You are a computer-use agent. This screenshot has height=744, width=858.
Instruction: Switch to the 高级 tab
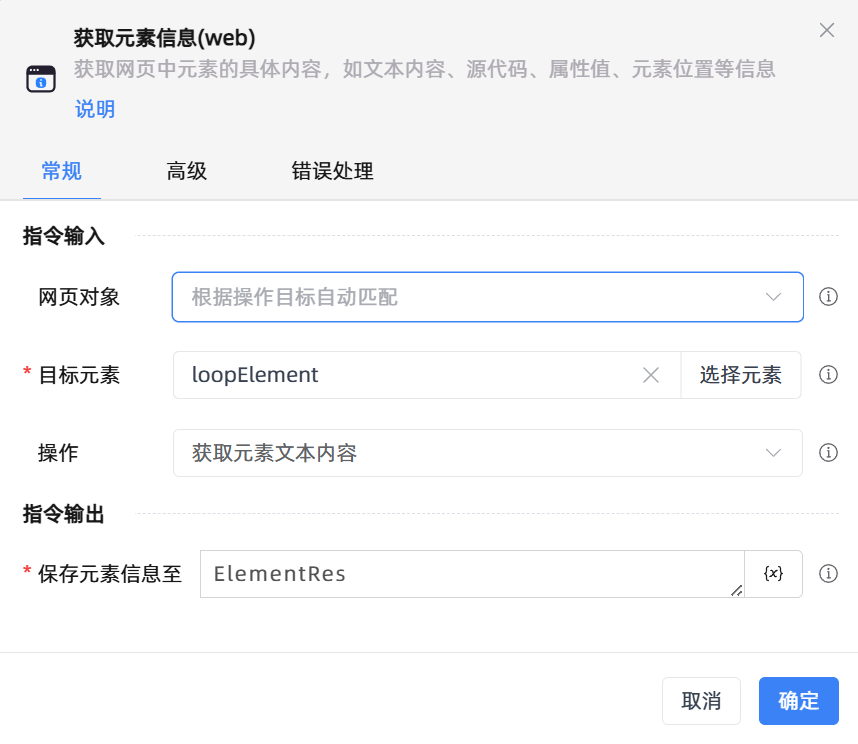tap(186, 171)
